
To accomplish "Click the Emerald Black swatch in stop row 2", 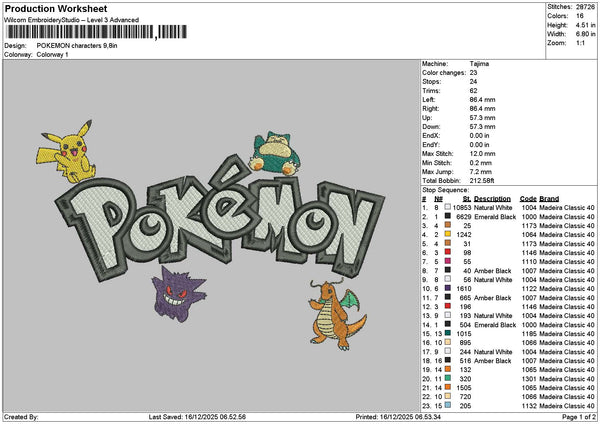I will coord(447,217).
